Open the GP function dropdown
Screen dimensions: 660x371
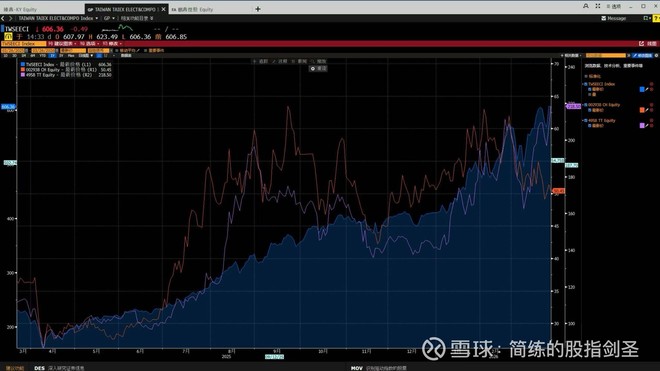click(x=109, y=18)
